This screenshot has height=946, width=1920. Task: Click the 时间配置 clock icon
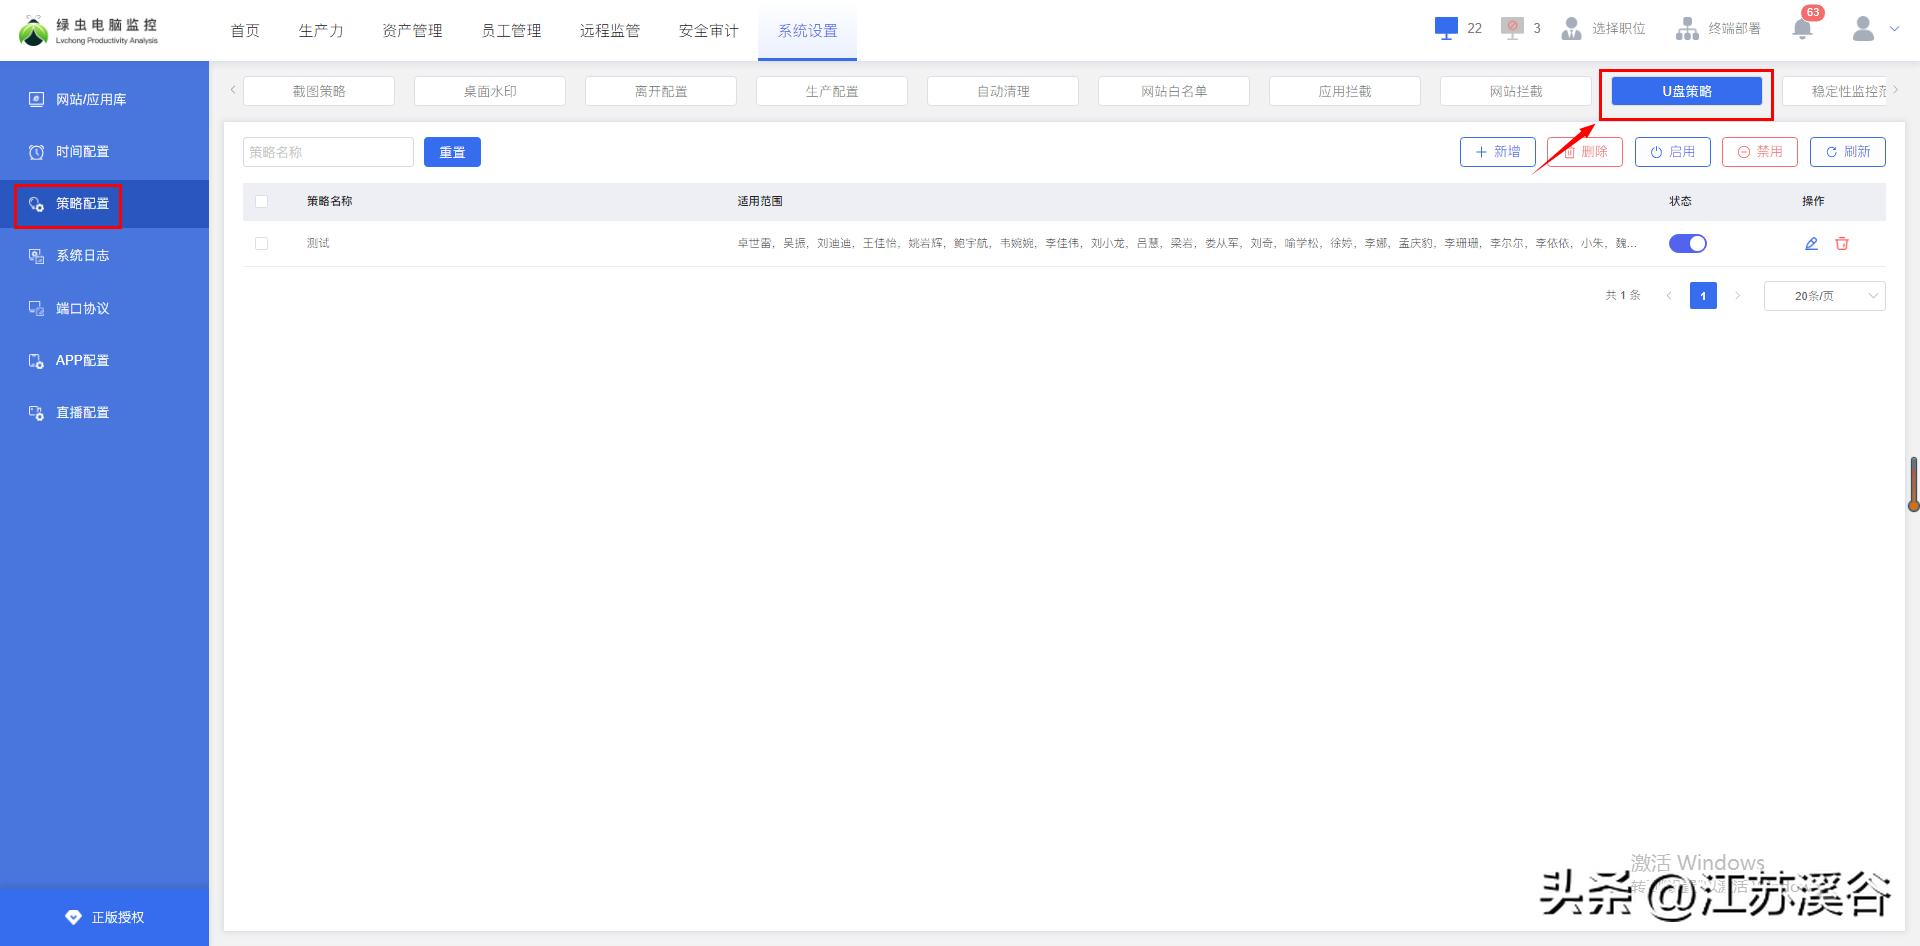36,152
